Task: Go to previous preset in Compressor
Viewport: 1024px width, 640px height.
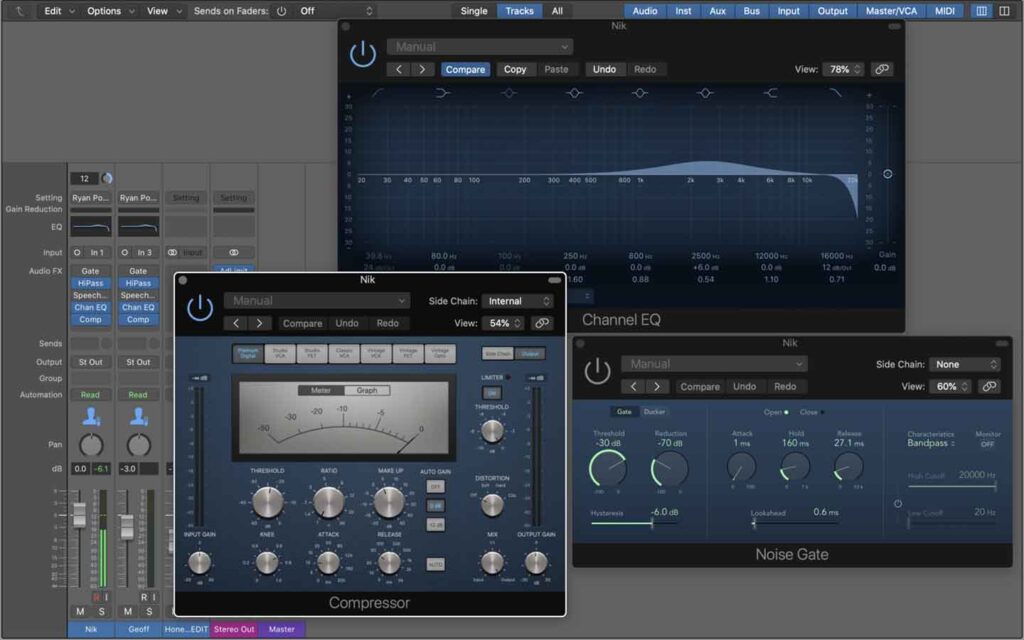Action: [x=236, y=323]
